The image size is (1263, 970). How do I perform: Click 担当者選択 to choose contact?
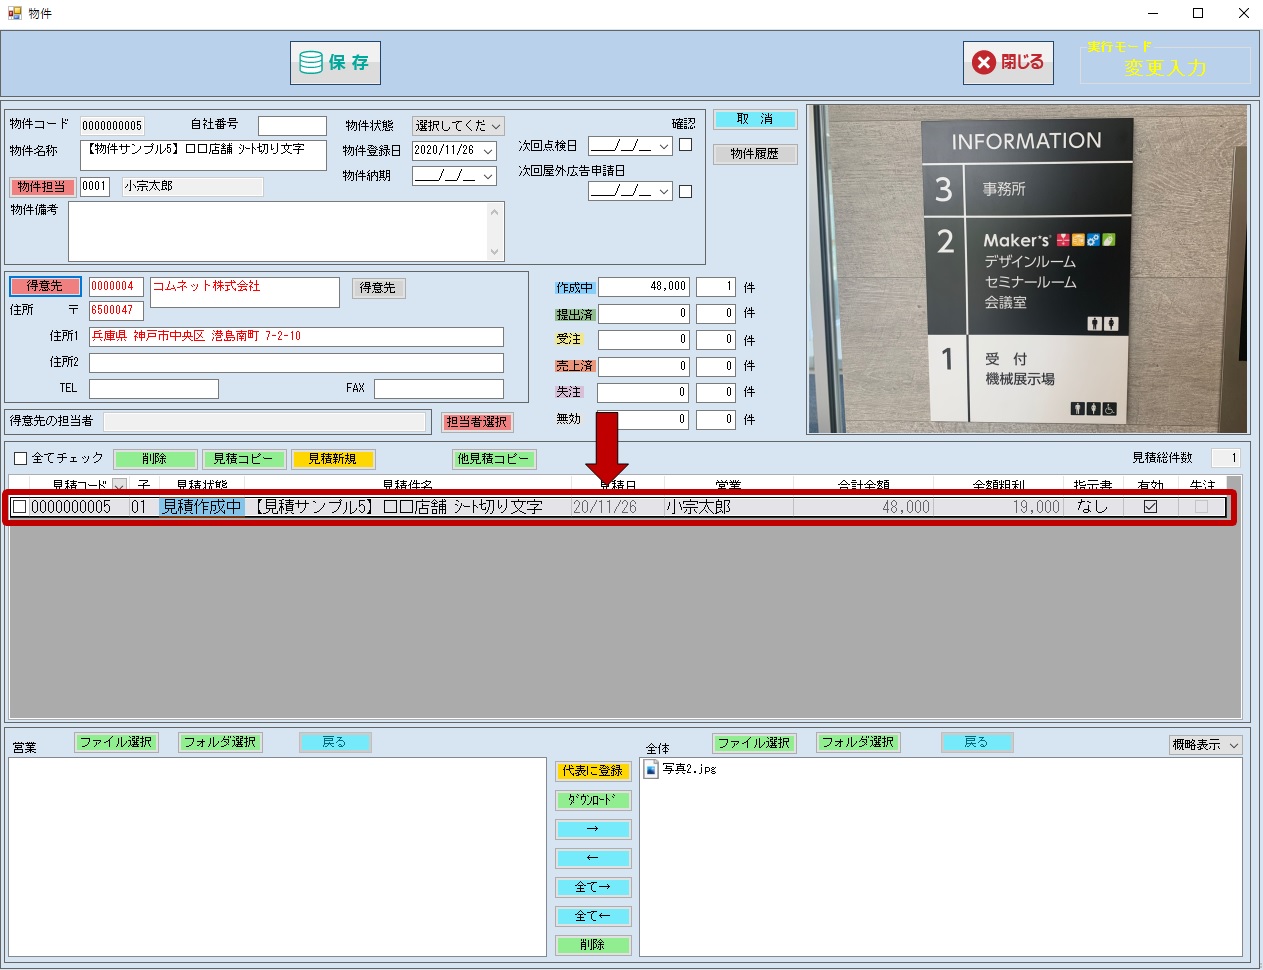tap(477, 422)
